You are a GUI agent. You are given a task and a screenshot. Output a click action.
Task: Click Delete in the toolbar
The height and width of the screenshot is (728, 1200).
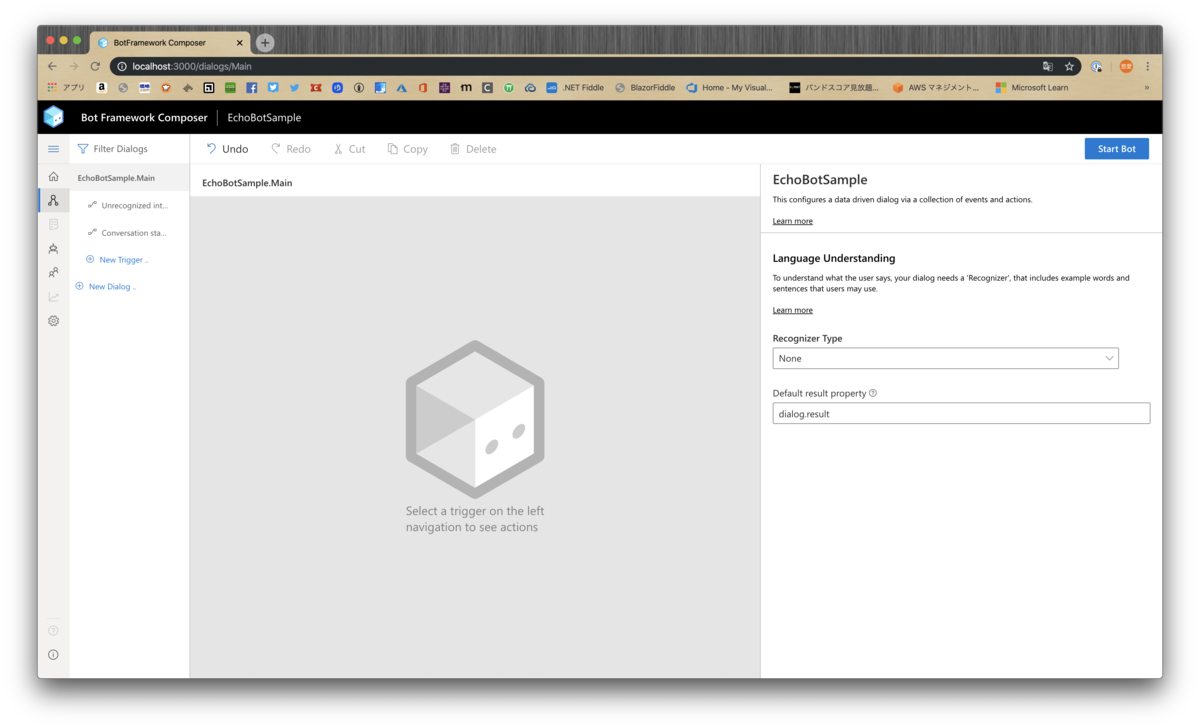click(x=472, y=148)
